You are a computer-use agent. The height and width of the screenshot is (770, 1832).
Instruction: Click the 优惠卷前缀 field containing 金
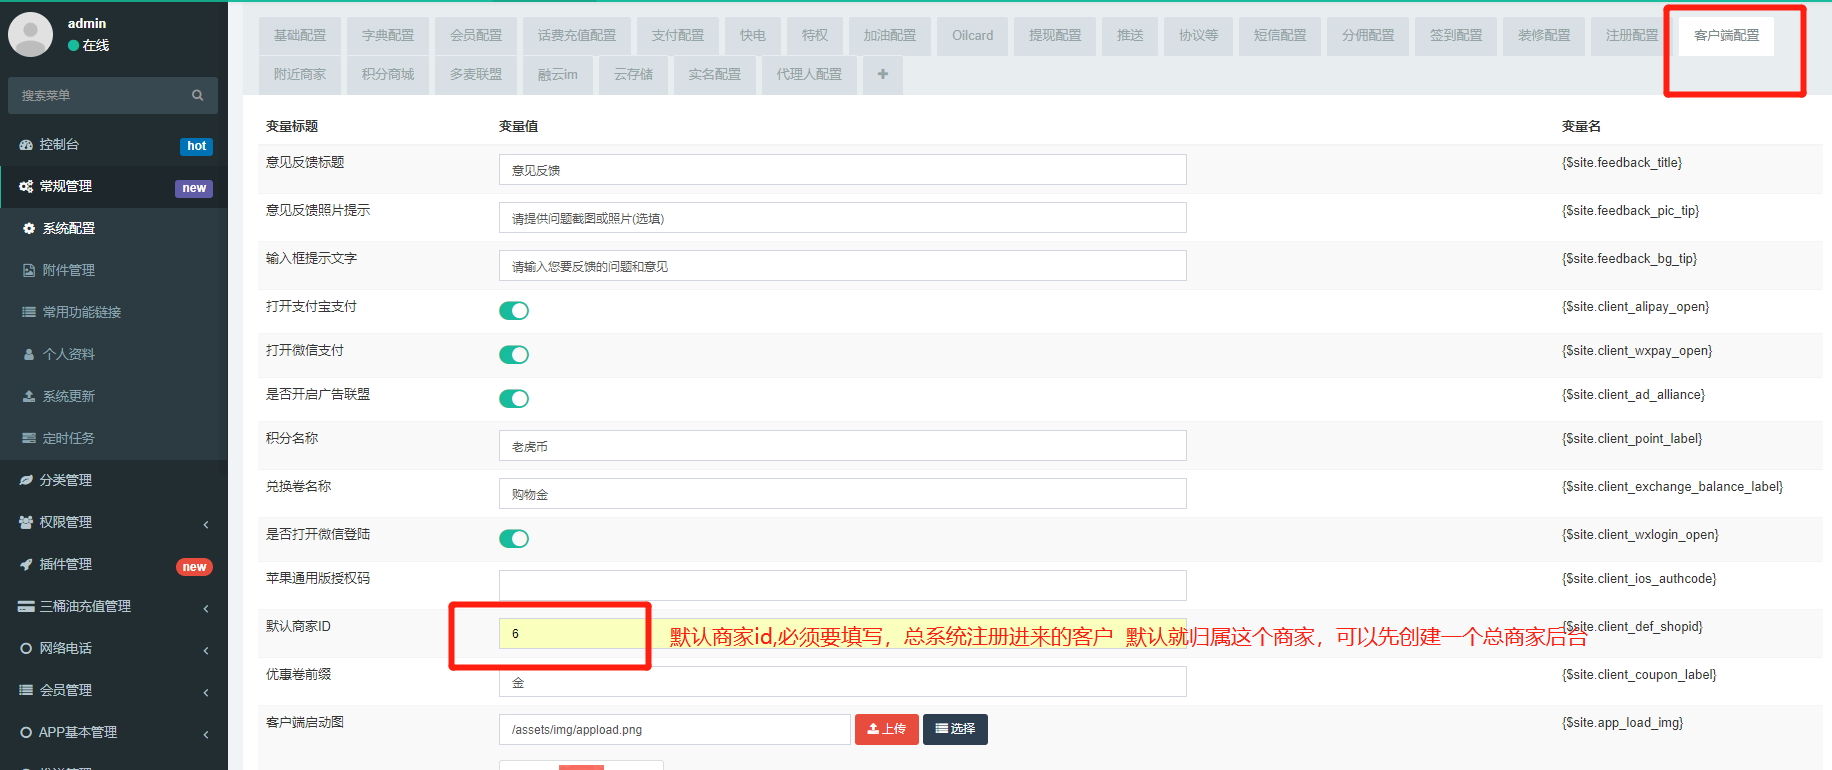tap(843, 682)
